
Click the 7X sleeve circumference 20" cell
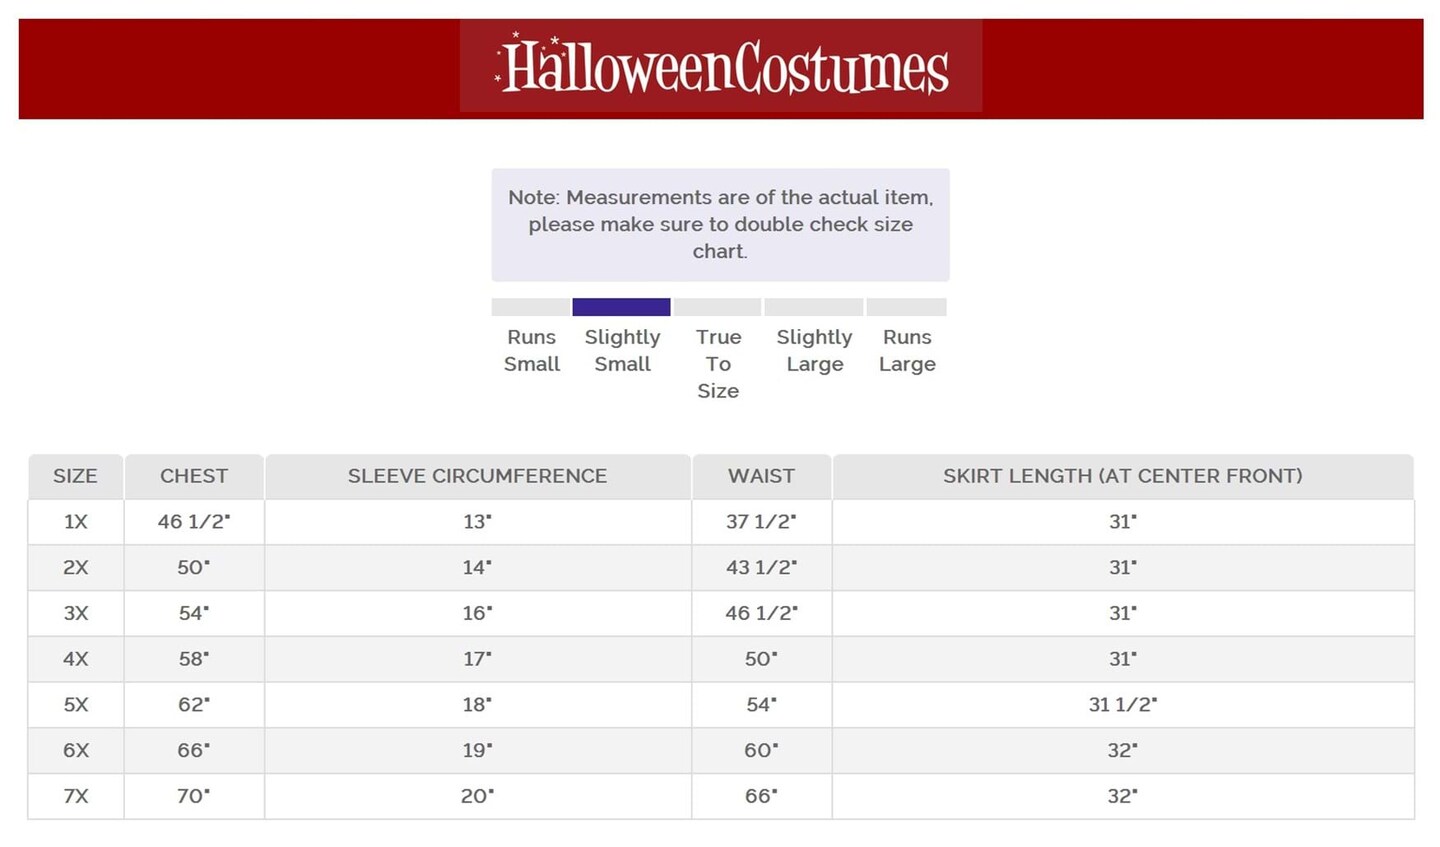[x=477, y=796]
